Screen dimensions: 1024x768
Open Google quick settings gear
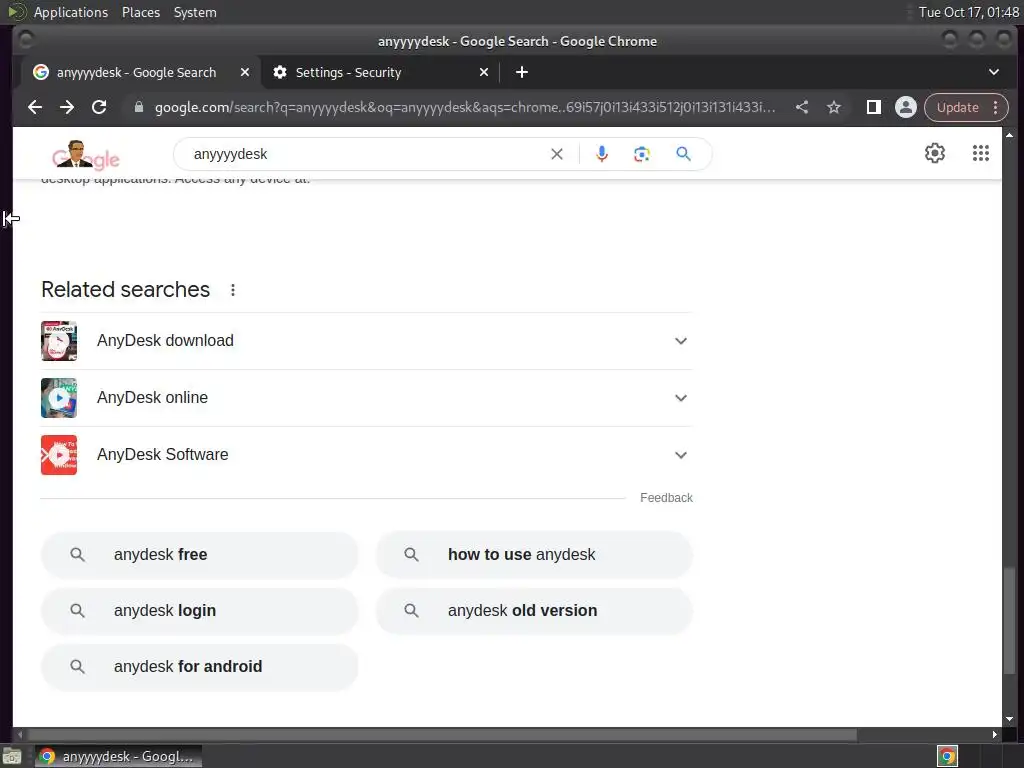tap(935, 153)
